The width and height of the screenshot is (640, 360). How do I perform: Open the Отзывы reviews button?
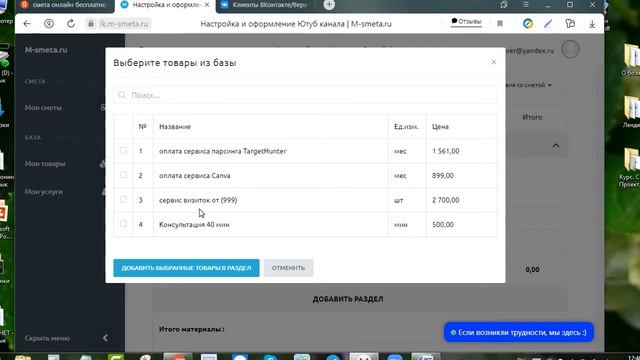click(466, 22)
